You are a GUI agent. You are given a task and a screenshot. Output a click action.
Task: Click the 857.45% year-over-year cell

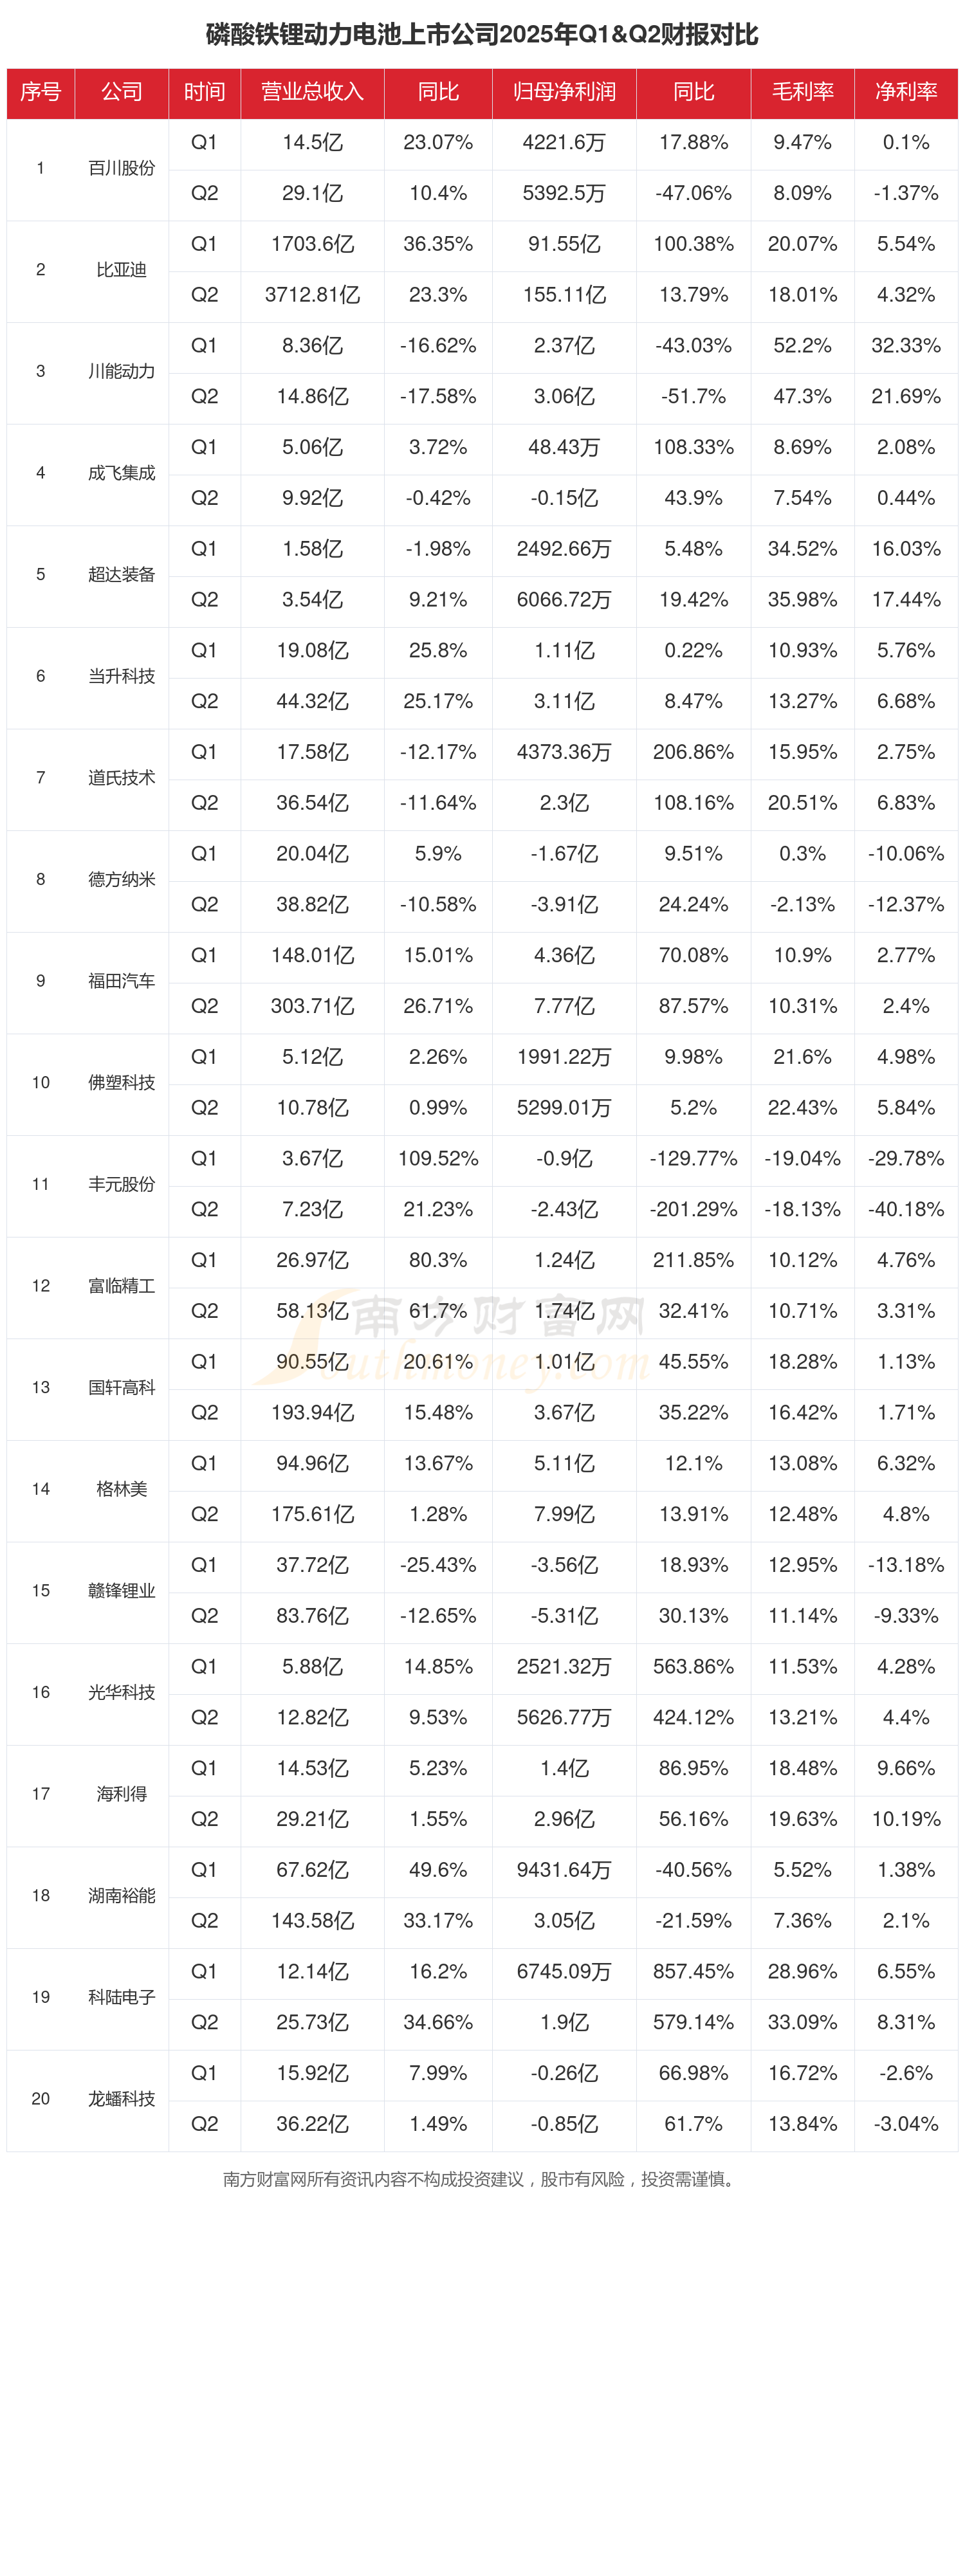tap(693, 1971)
